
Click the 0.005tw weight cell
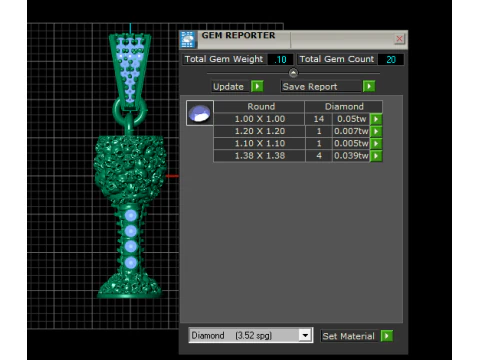point(351,144)
